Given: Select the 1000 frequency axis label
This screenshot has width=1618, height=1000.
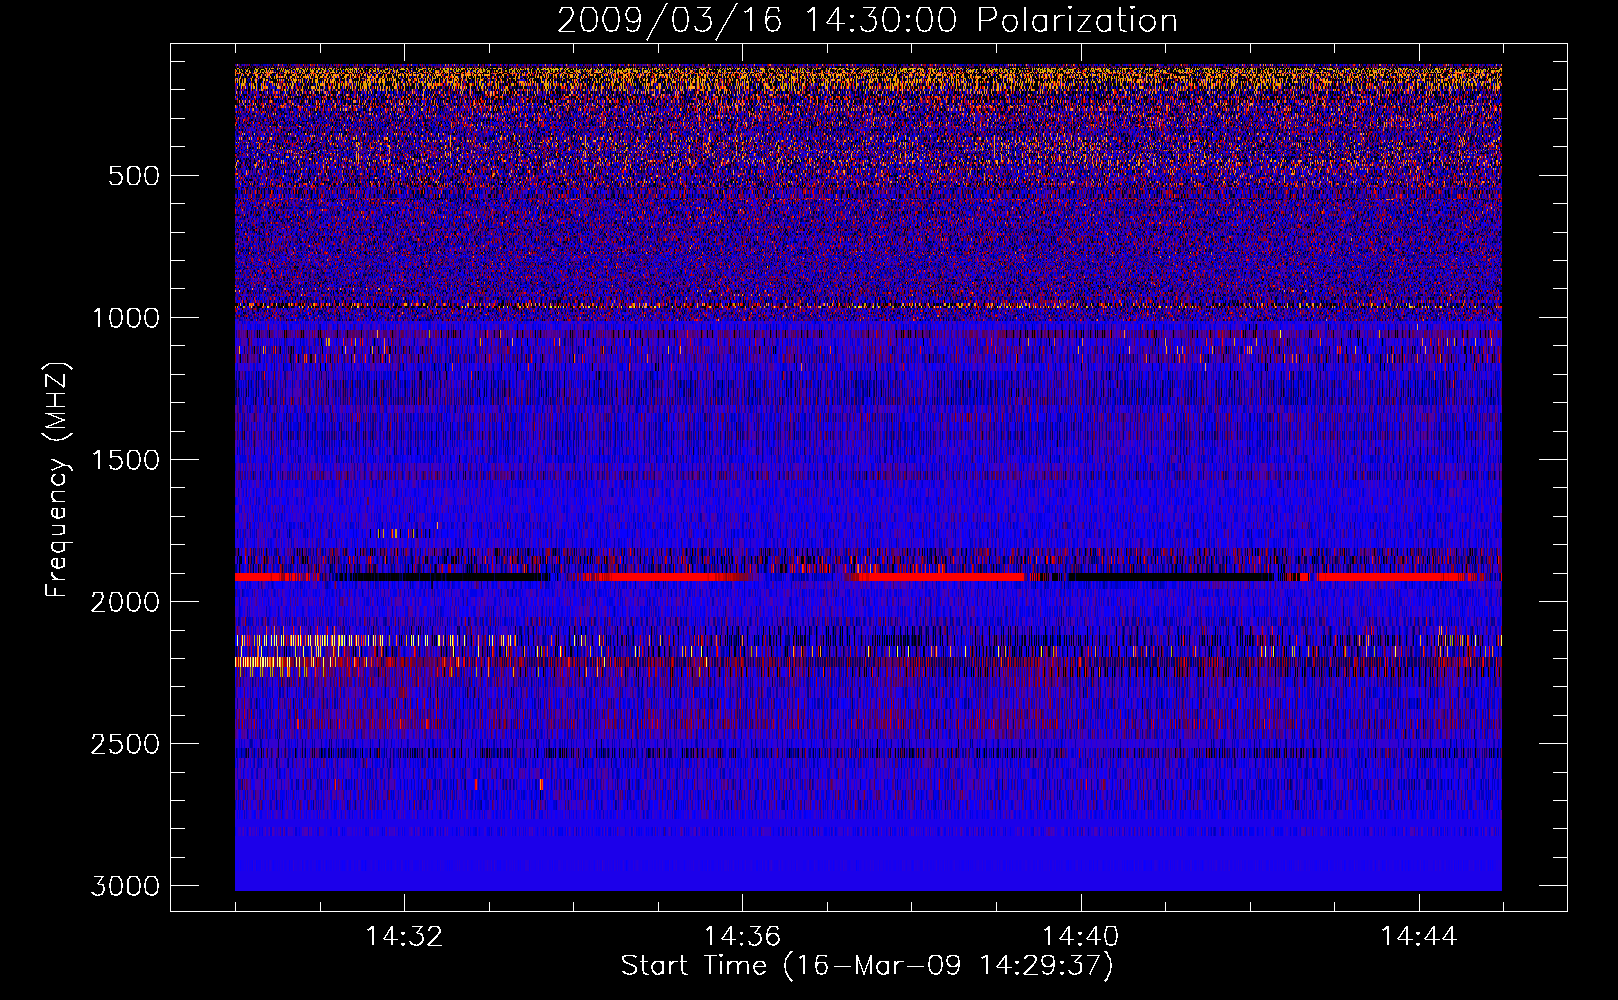Looking at the screenshot, I should click(x=125, y=318).
